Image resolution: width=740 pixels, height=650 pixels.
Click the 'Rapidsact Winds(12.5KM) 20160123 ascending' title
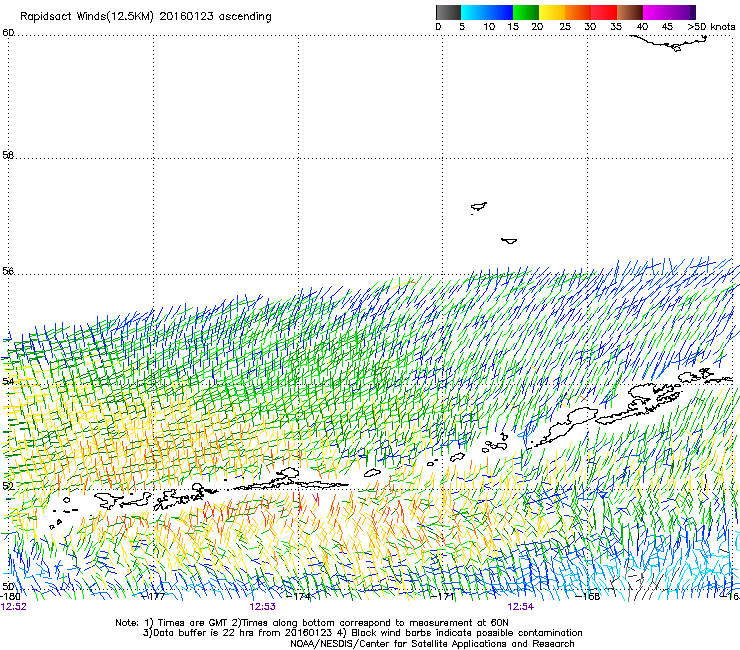(x=146, y=17)
